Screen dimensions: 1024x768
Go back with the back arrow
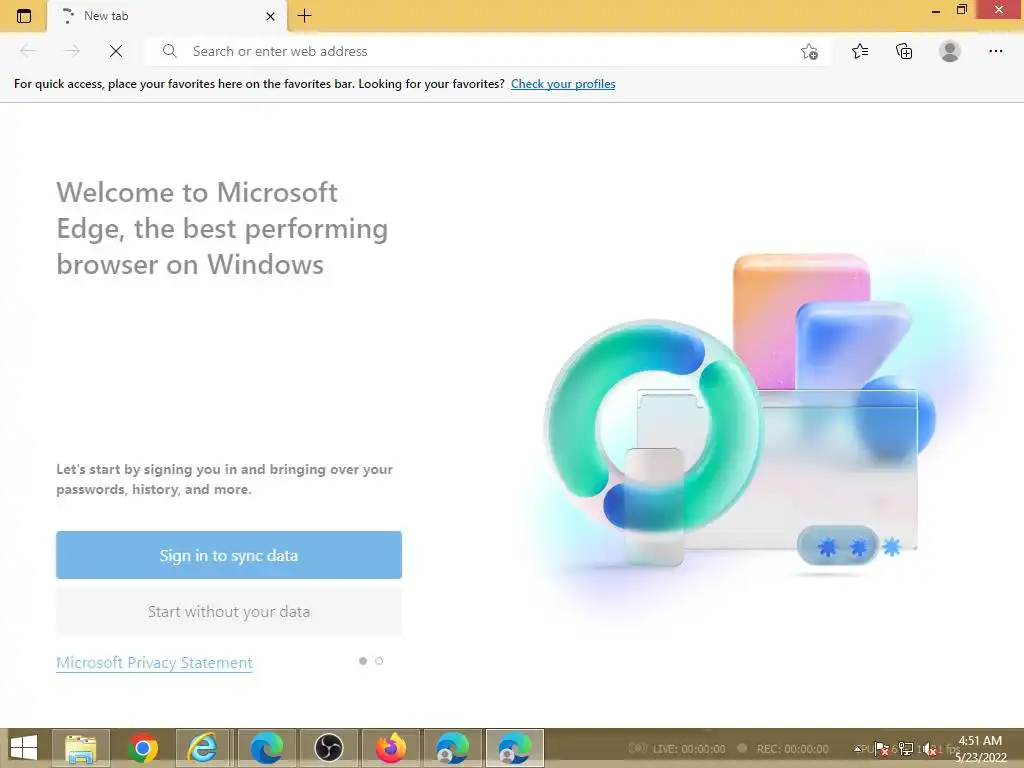coord(28,51)
